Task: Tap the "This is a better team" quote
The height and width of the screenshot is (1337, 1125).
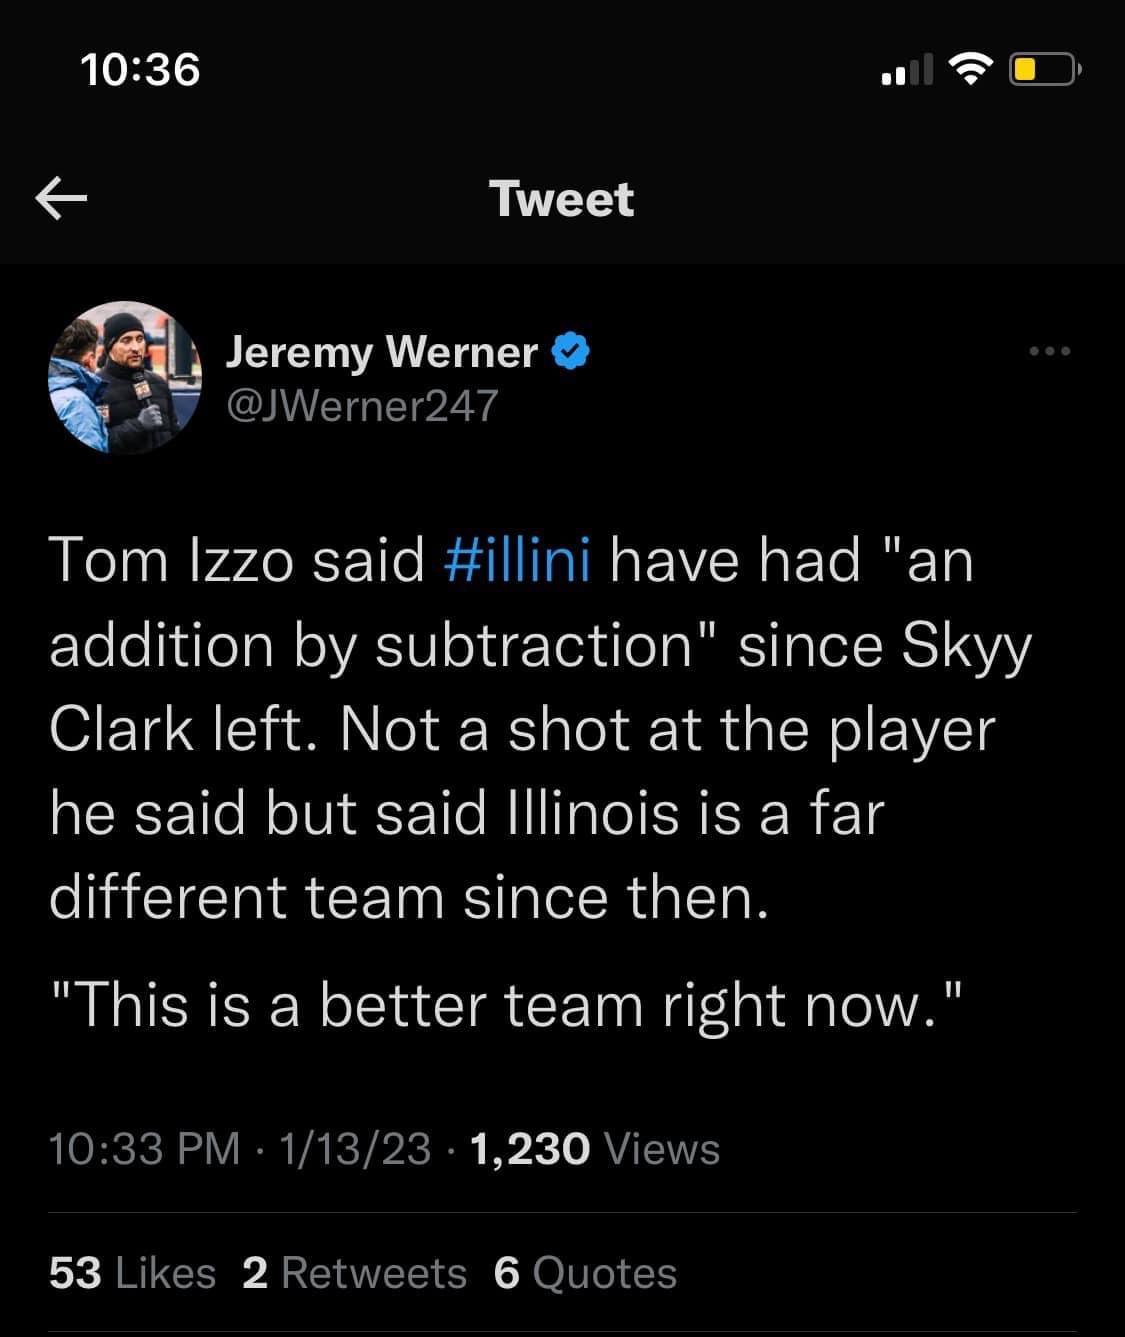Action: click(x=506, y=1004)
